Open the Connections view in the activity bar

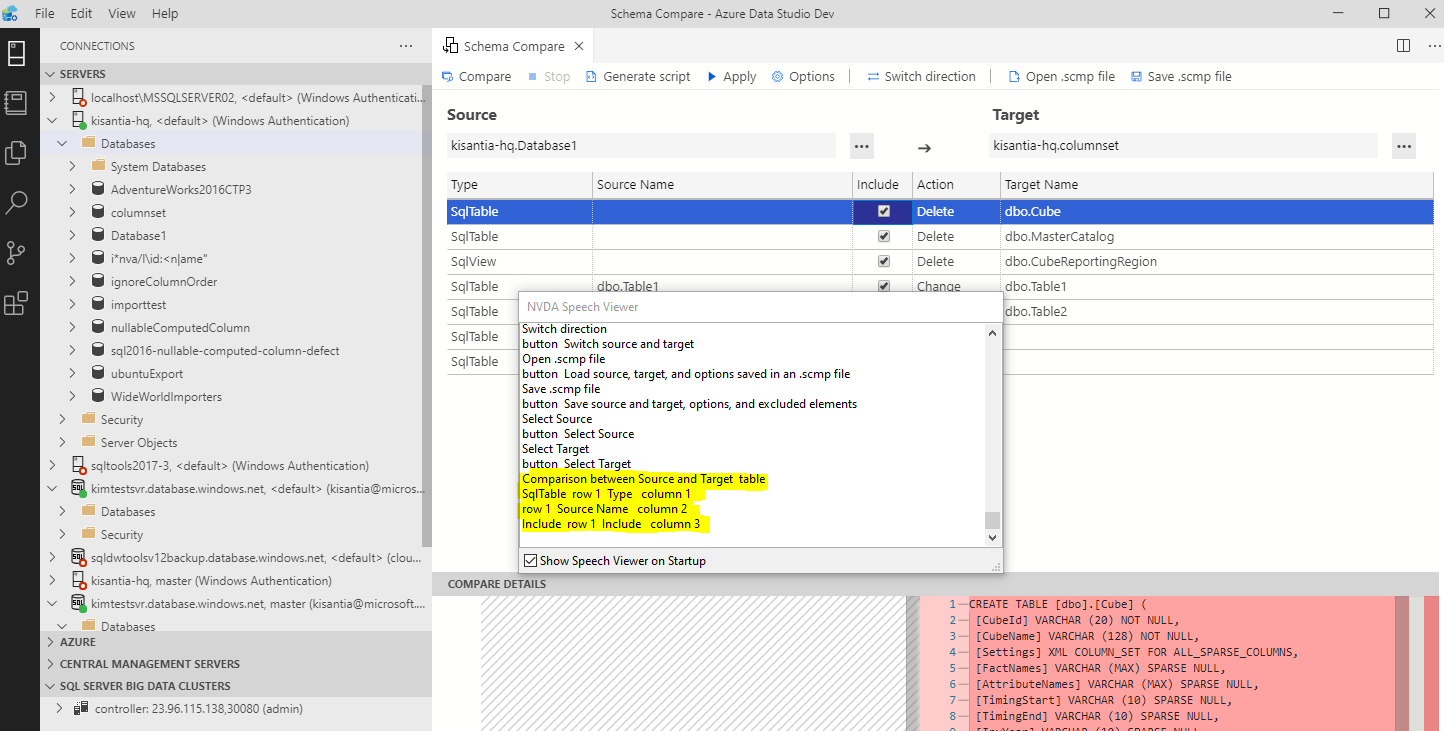[16, 54]
